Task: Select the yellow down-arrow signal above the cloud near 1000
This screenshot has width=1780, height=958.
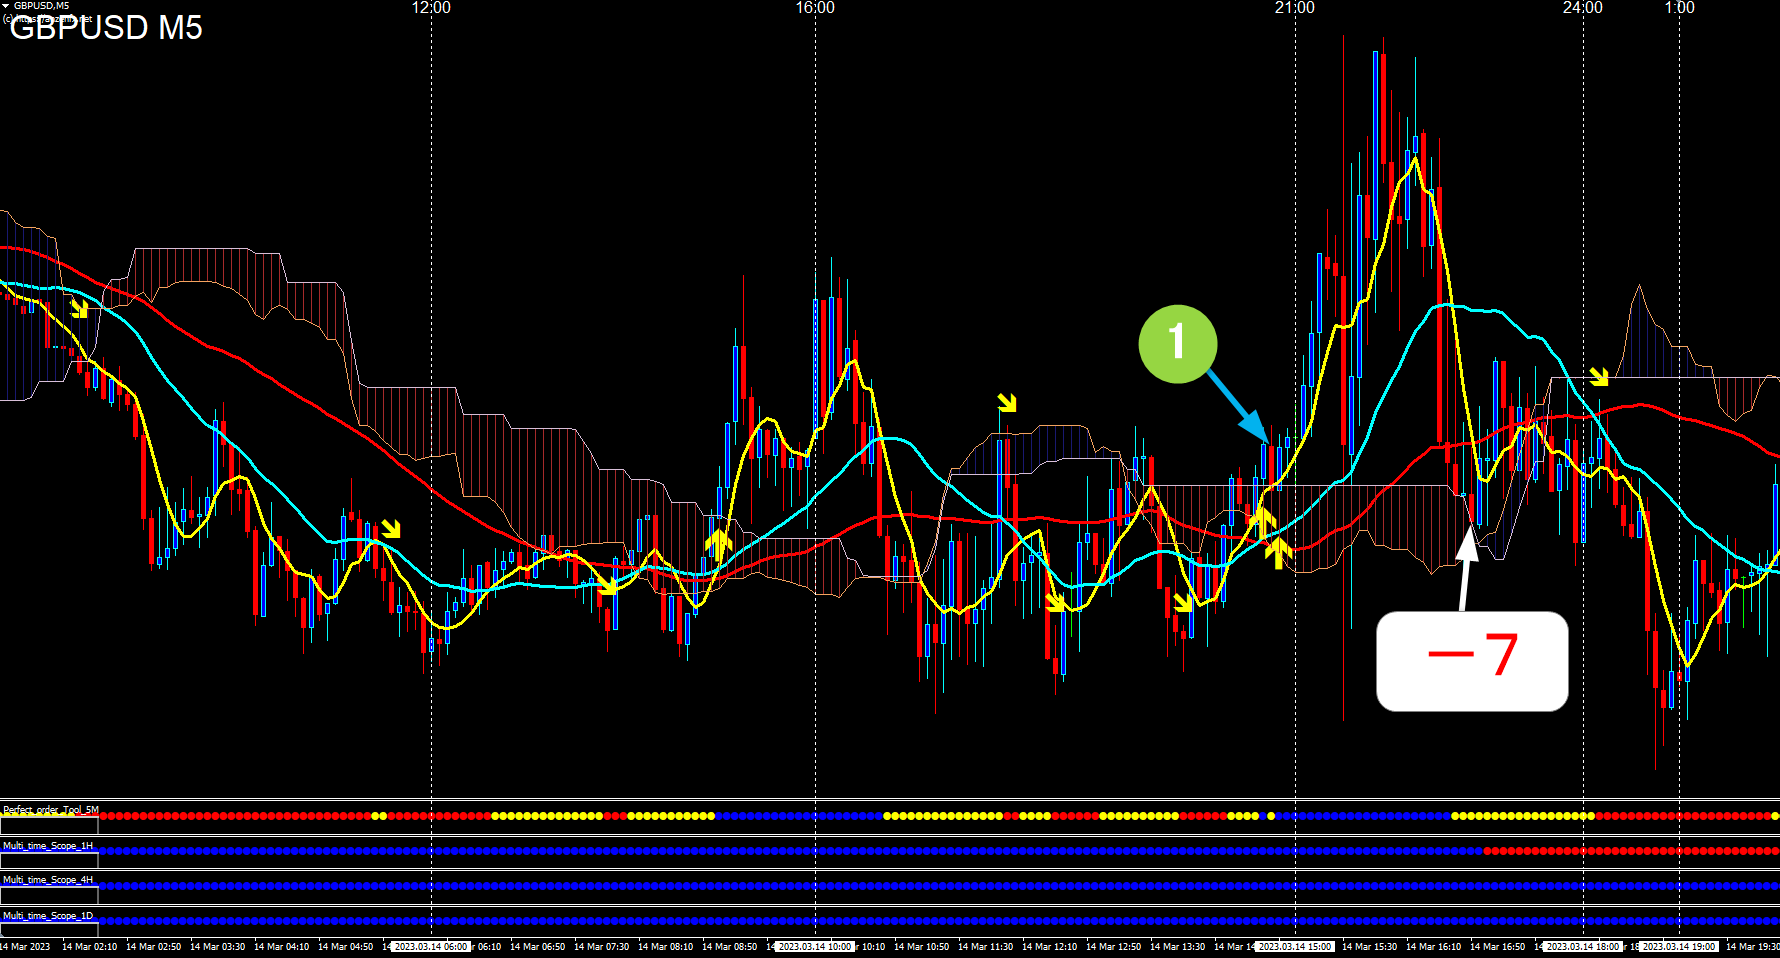Action: [1007, 403]
